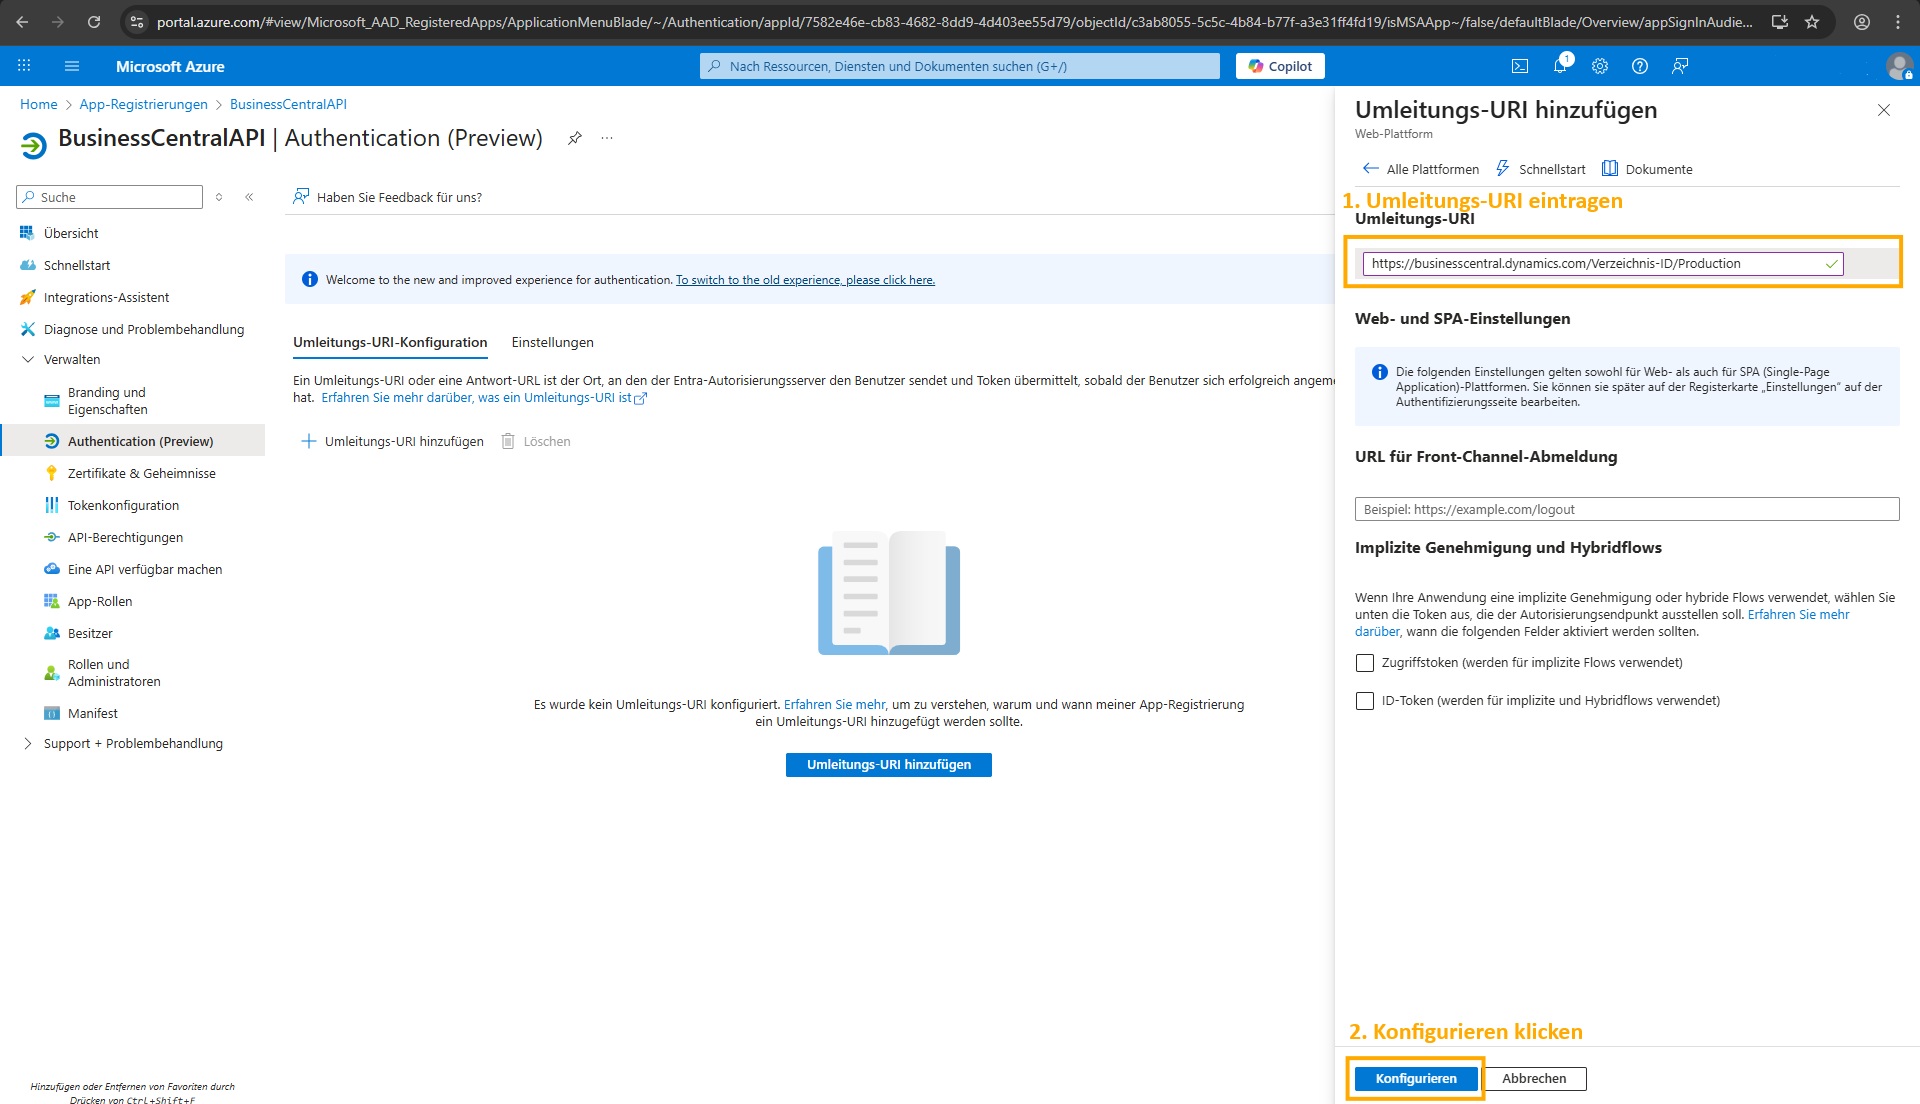The height and width of the screenshot is (1104, 1920).
Task: Open portal settings gear
Action: (1600, 66)
